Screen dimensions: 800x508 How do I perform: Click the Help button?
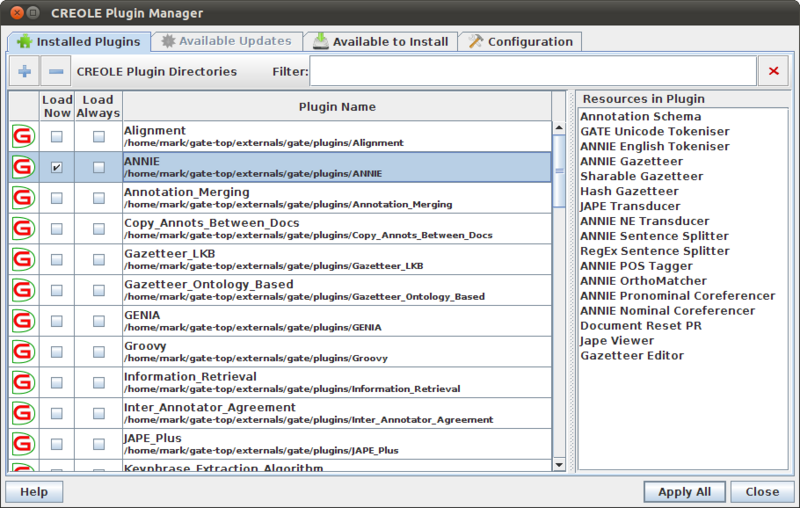[34, 492]
